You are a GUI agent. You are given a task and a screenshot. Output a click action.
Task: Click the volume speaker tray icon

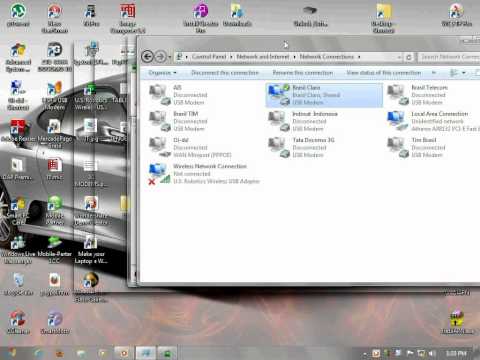[x=432, y=353]
